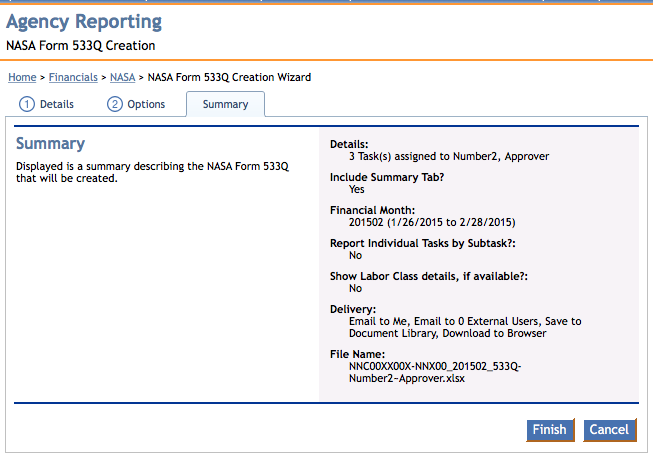
Task: Click the 'NASA Form 533Q Creation' subtitle
Action: 80,46
